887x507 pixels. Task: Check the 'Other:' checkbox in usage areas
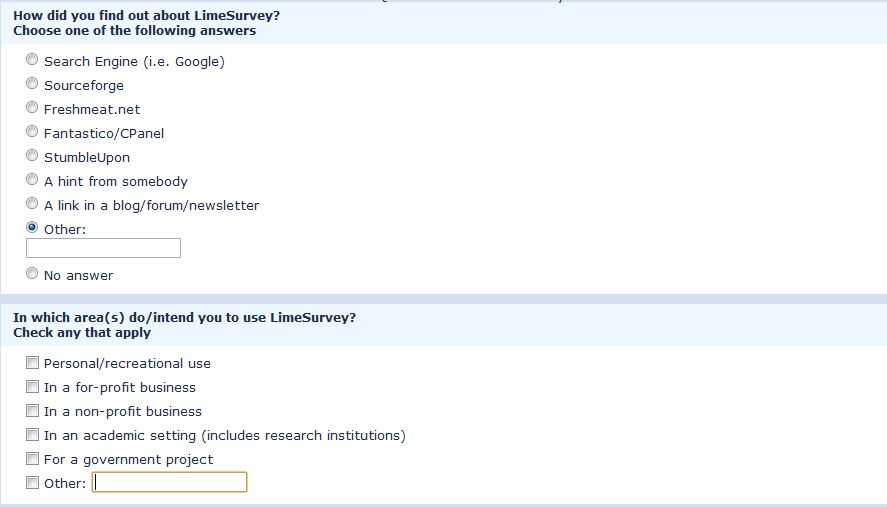tap(33, 483)
